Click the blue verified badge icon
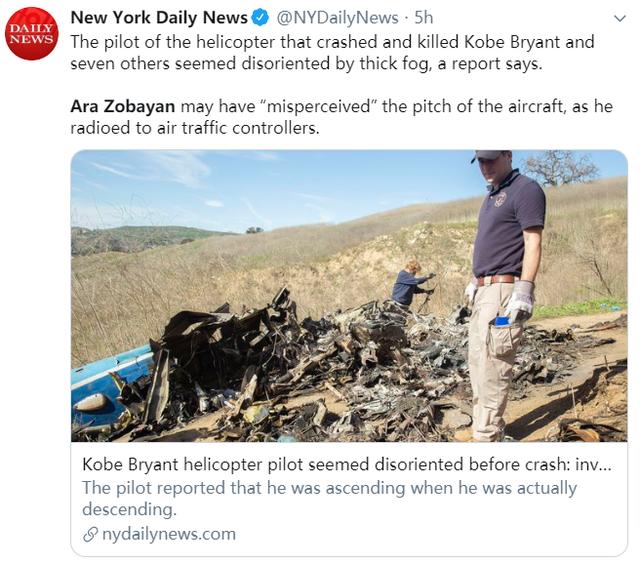Image resolution: width=640 pixels, height=564 pixels. 260,18
